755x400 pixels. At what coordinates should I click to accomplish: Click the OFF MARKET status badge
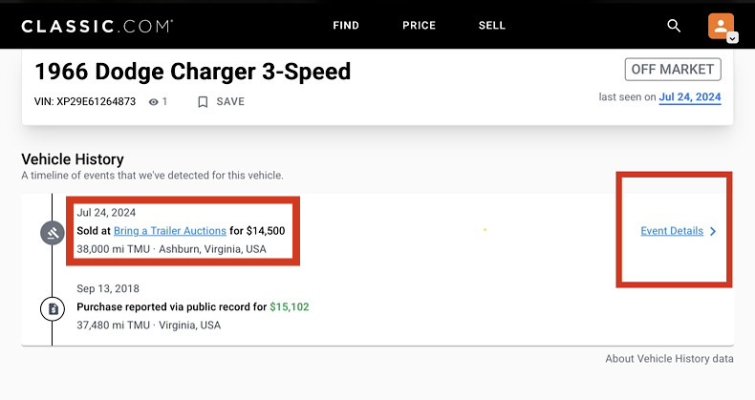673,69
